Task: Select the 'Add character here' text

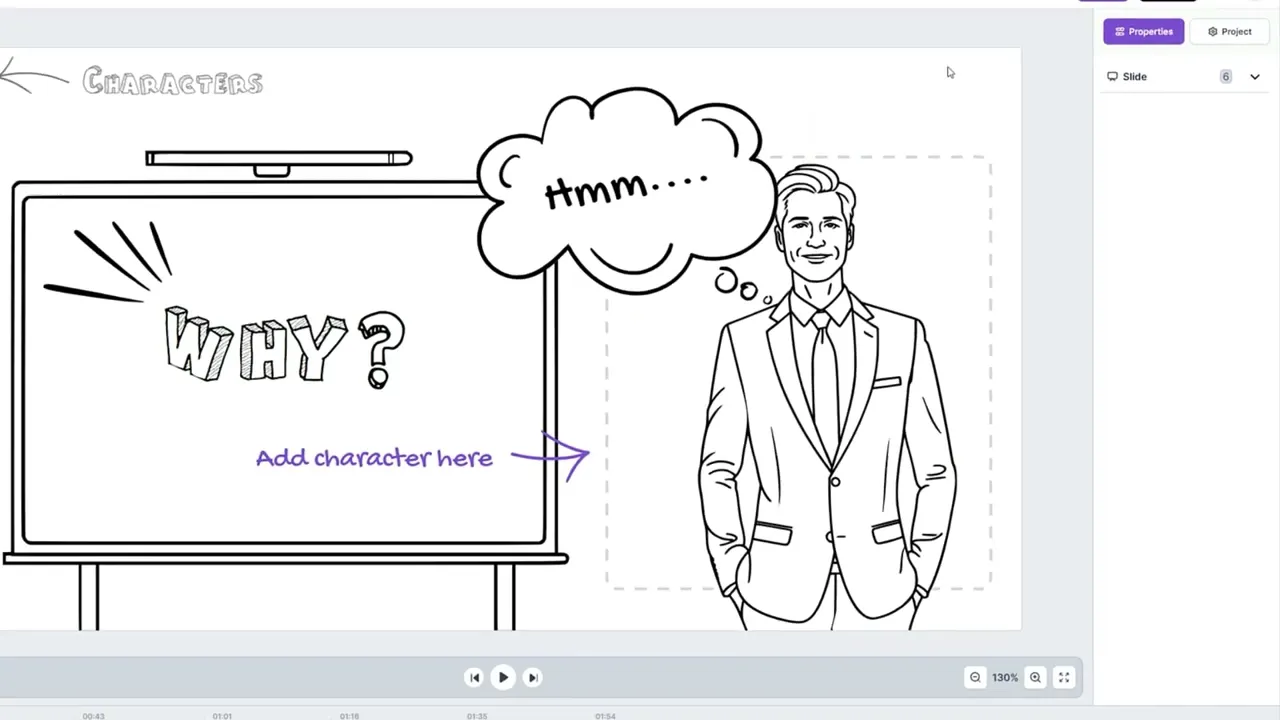Action: (374, 458)
